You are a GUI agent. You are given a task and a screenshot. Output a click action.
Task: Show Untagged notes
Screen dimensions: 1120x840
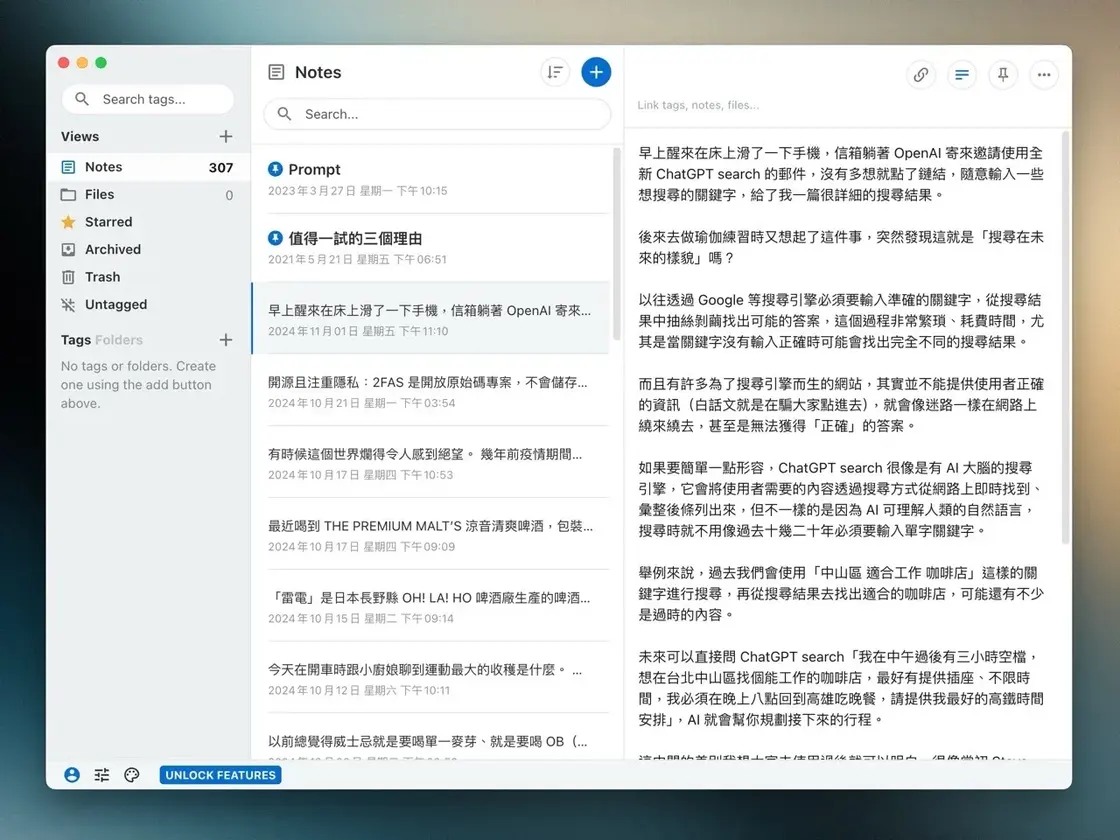pos(149,304)
